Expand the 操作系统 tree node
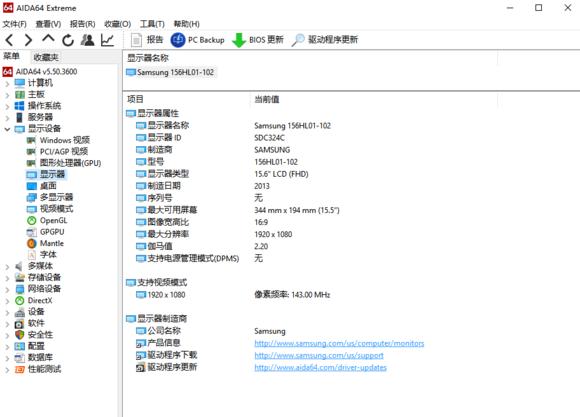Image resolution: width=580 pixels, height=417 pixels. point(7,107)
